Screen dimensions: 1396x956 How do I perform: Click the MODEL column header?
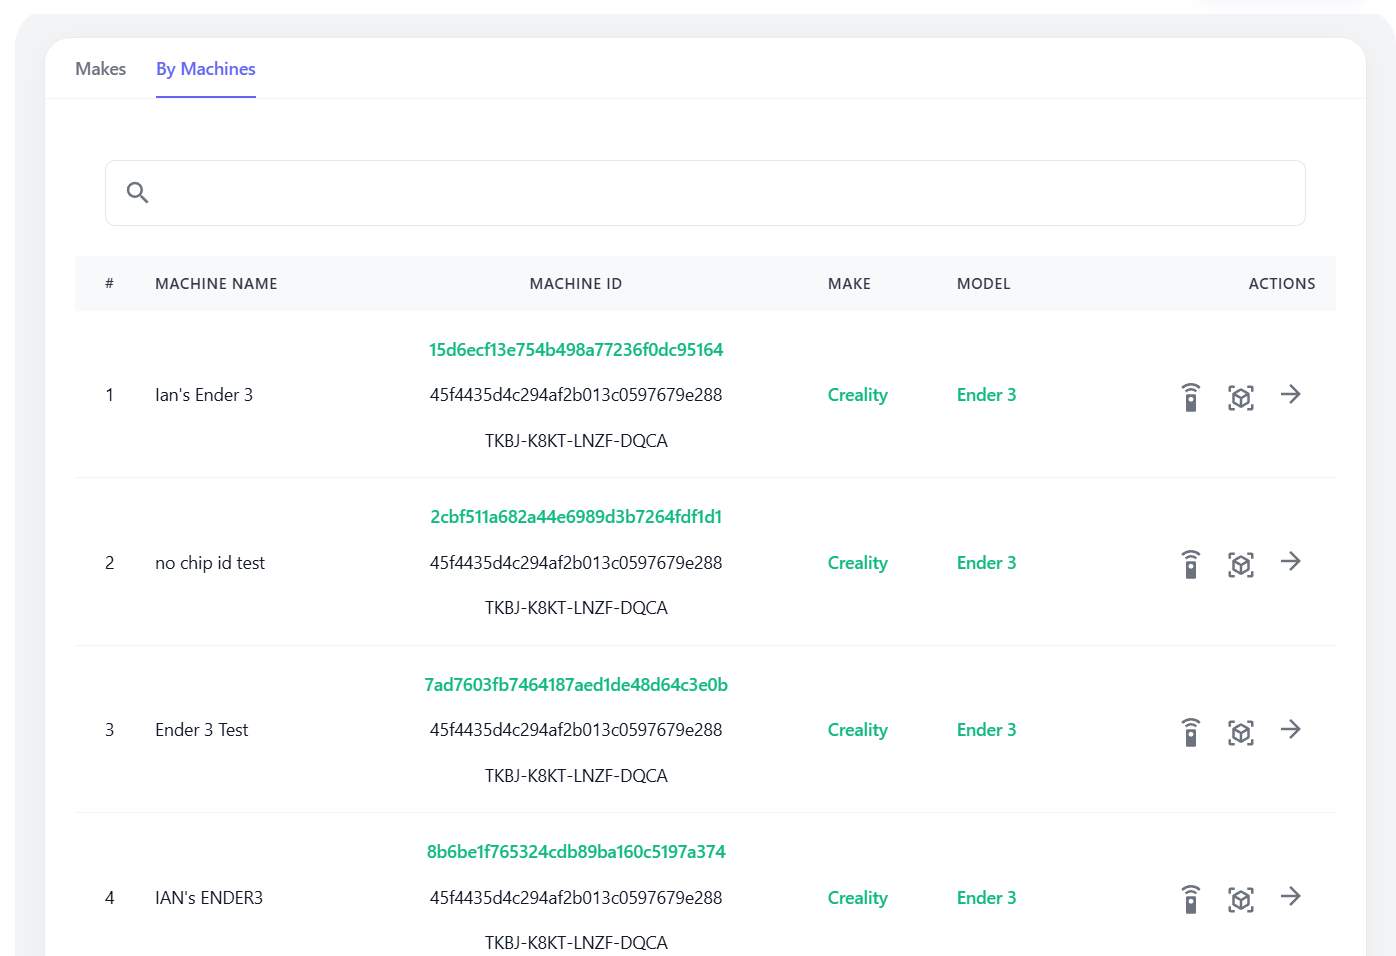tap(984, 284)
